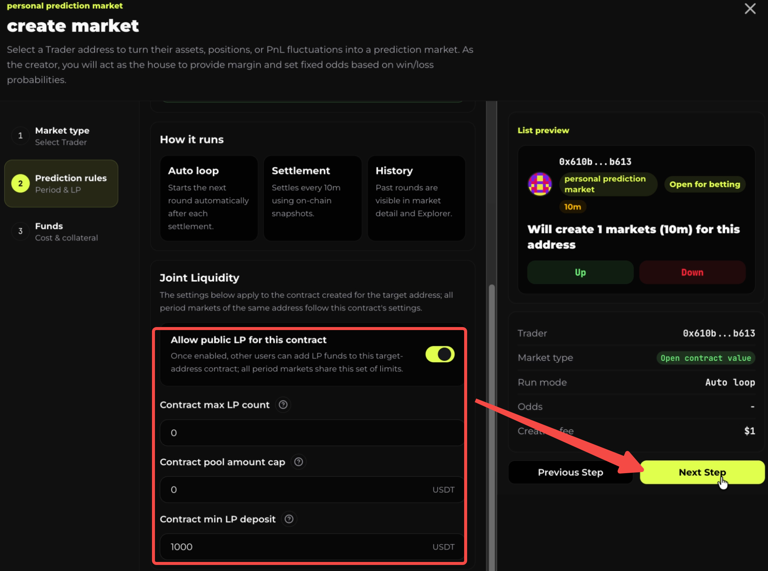Click the 'How it runs' heading
Screen dimensions: 768x571
(x=192, y=140)
